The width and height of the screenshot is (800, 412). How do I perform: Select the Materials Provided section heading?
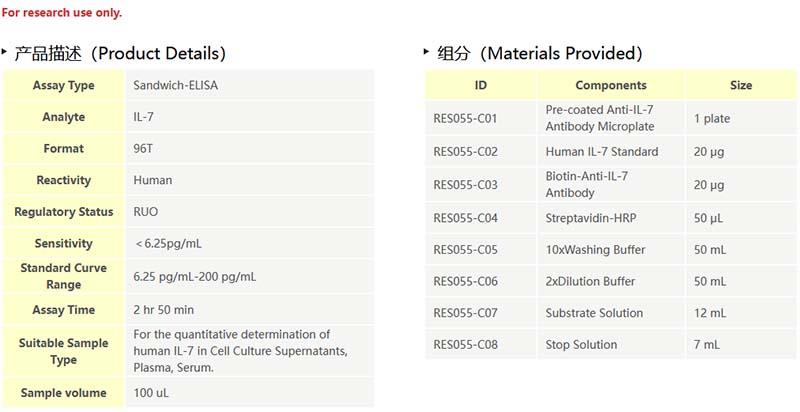(540, 53)
